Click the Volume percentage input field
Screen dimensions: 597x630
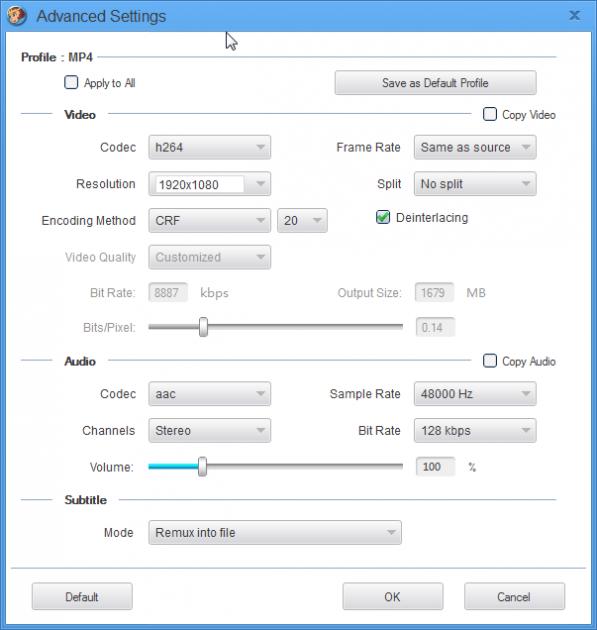point(435,466)
